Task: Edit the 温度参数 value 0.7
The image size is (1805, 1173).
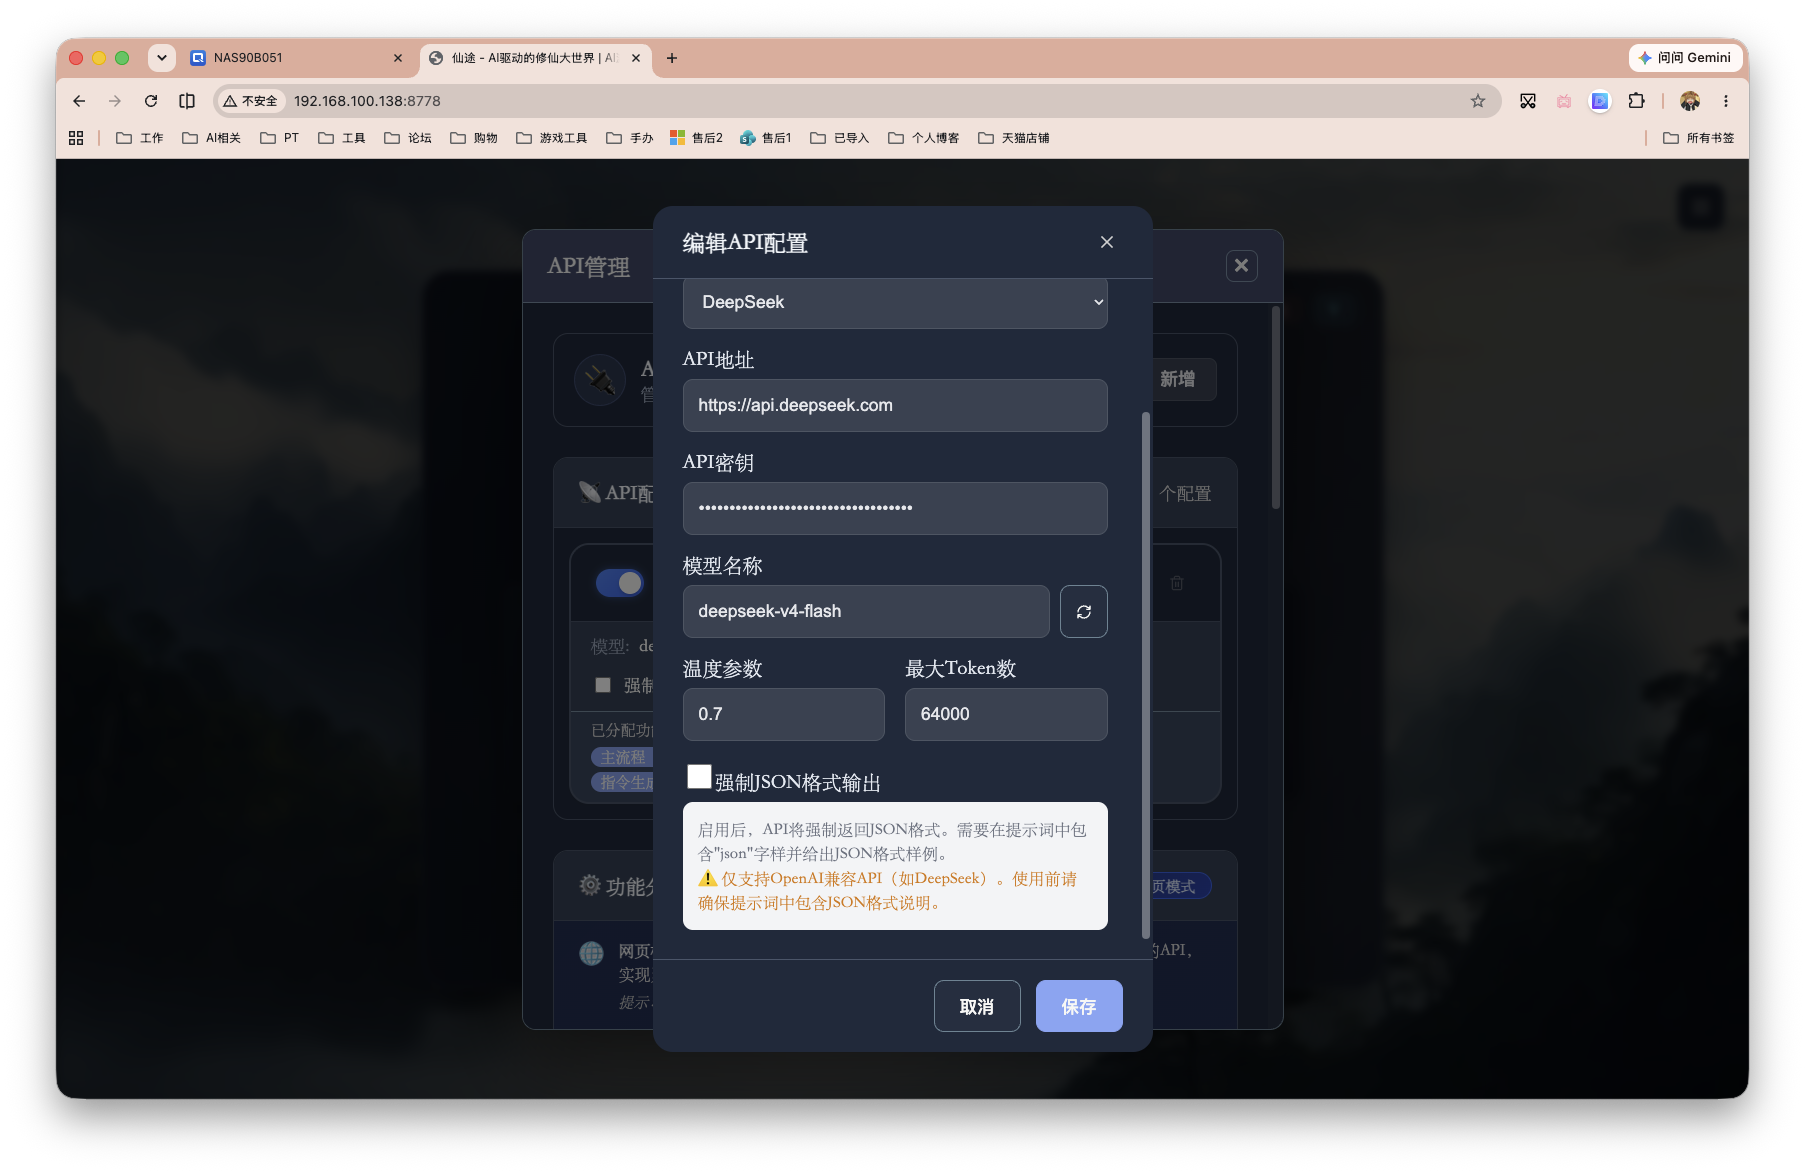Action: (x=783, y=714)
